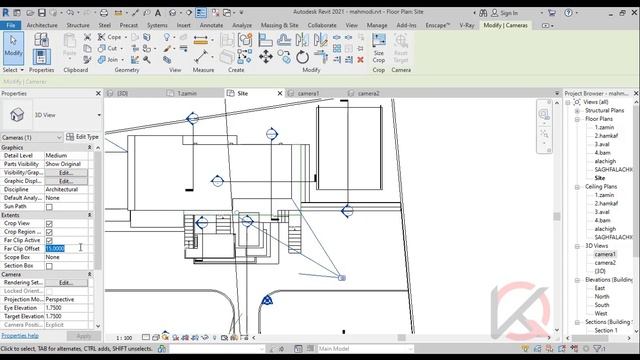Click the Sign In user icon

pyautogui.click(x=494, y=13)
